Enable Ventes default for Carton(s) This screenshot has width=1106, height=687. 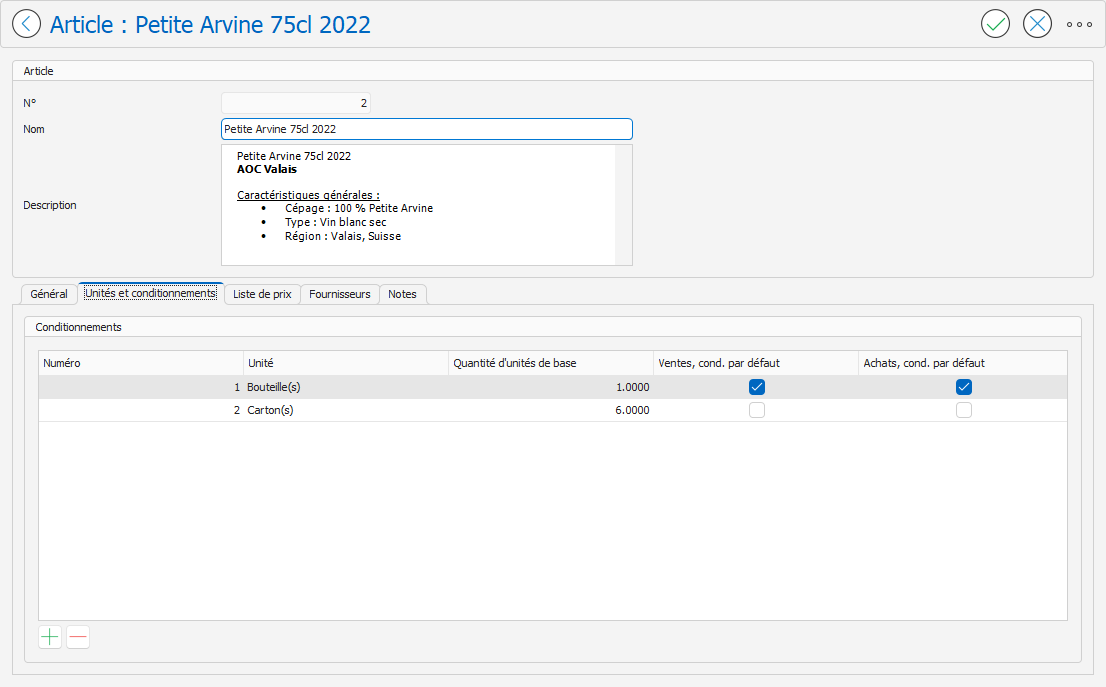(757, 410)
